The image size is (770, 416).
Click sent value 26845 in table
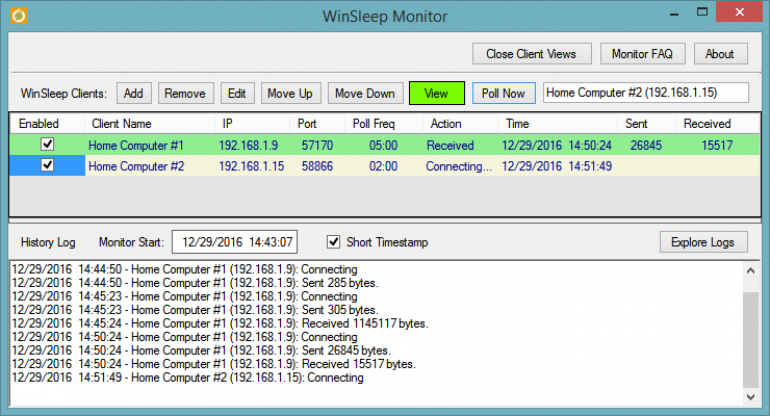coord(646,145)
